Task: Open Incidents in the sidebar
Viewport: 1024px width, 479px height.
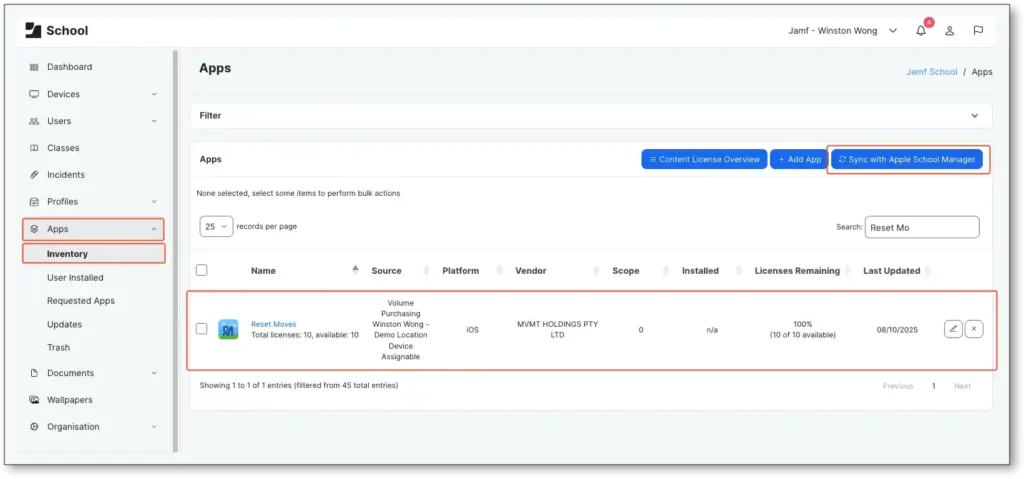Action: click(66, 175)
